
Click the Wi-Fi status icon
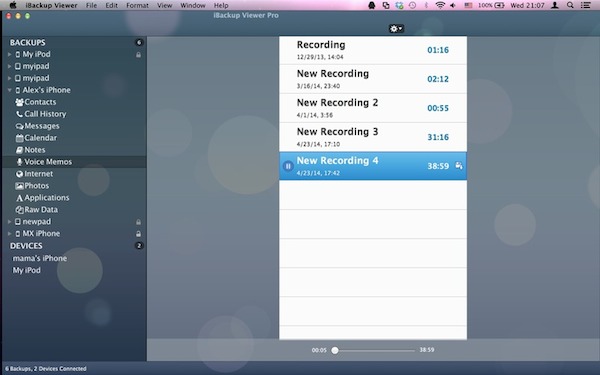(440, 5)
